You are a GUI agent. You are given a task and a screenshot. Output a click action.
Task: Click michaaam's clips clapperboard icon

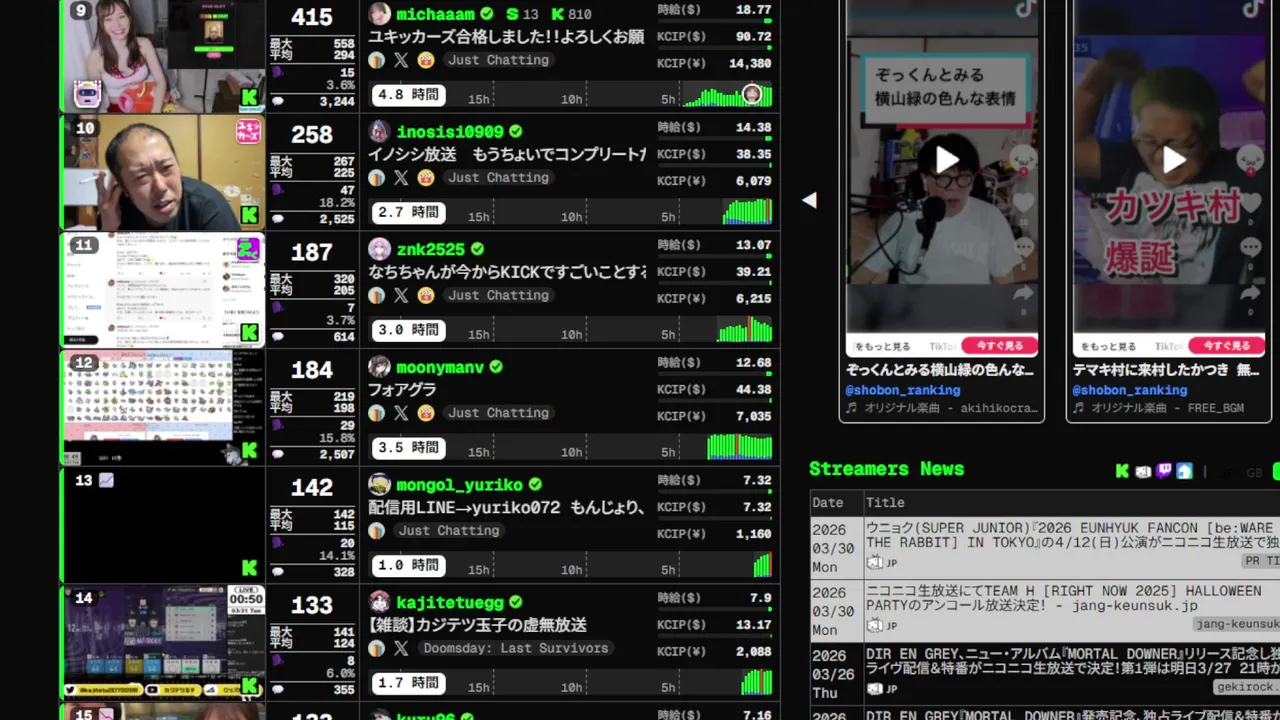426,60
